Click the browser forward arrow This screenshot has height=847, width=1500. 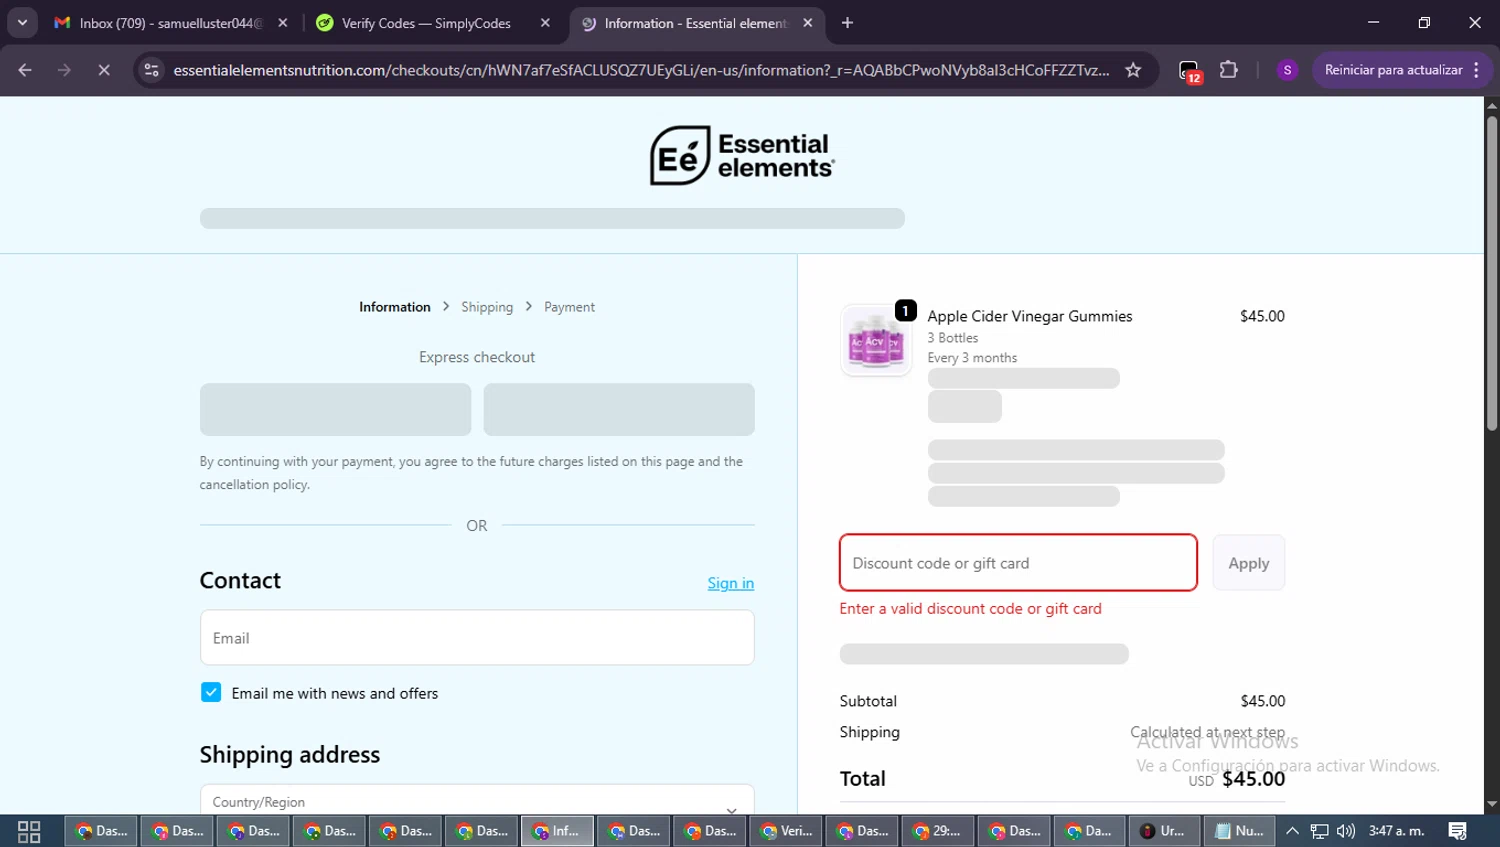point(64,70)
